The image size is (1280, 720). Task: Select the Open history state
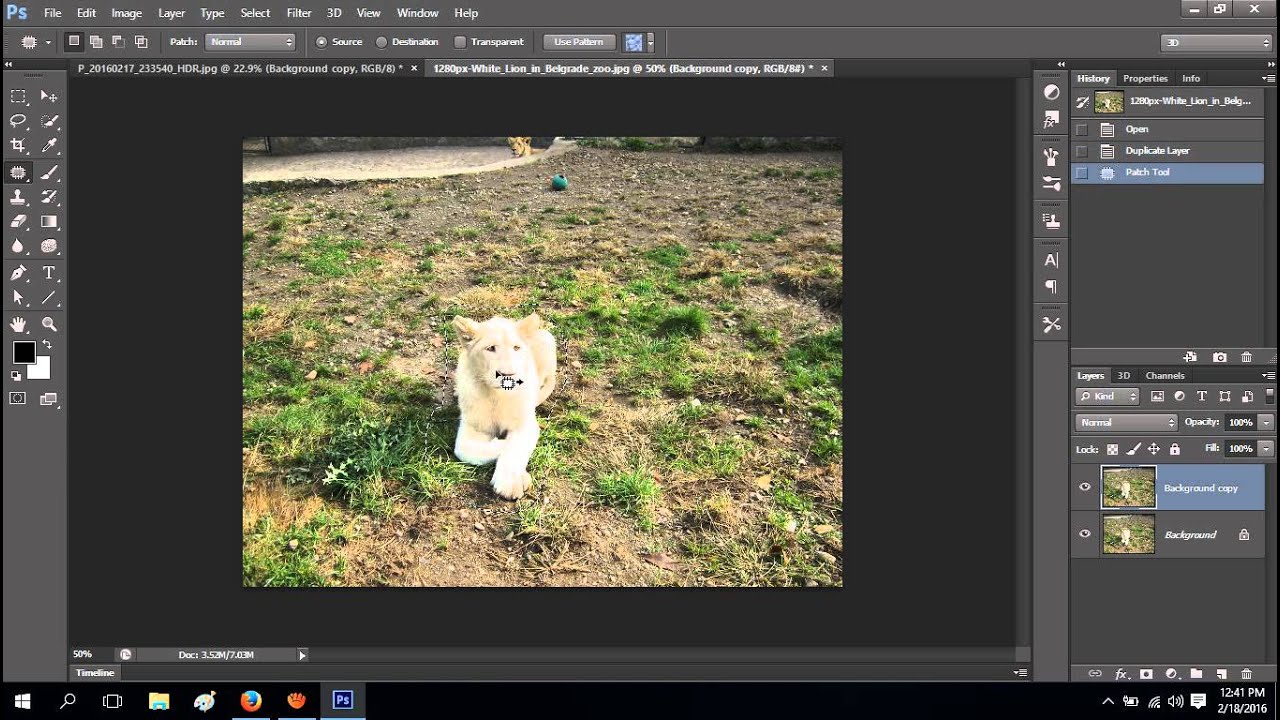[1167, 129]
